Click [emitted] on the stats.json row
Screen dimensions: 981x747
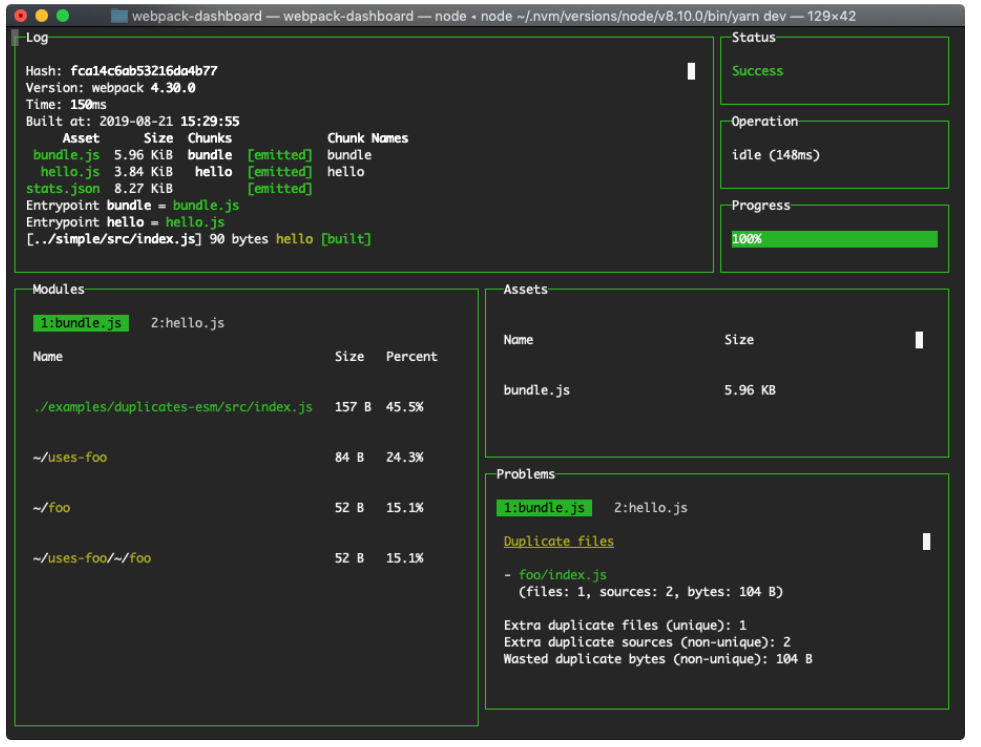click(x=282, y=190)
